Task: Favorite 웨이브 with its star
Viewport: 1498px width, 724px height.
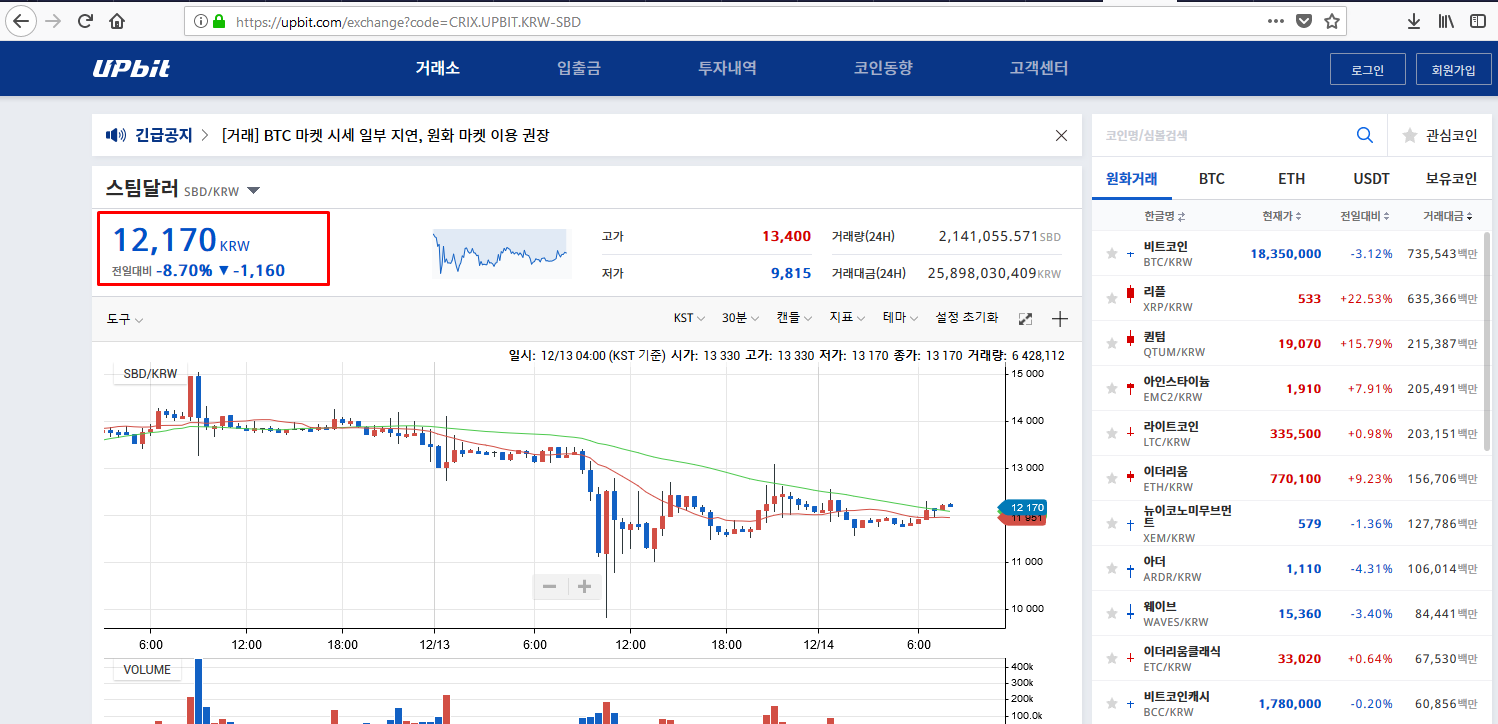Action: tap(1112, 614)
